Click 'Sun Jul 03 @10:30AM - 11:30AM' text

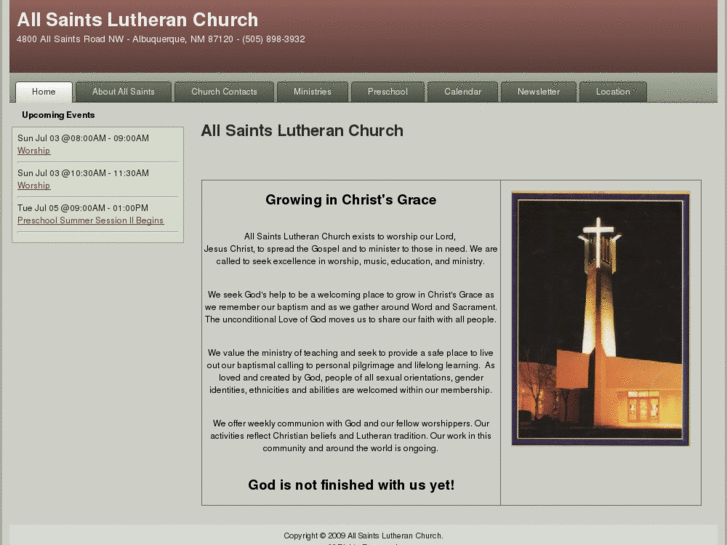83,173
